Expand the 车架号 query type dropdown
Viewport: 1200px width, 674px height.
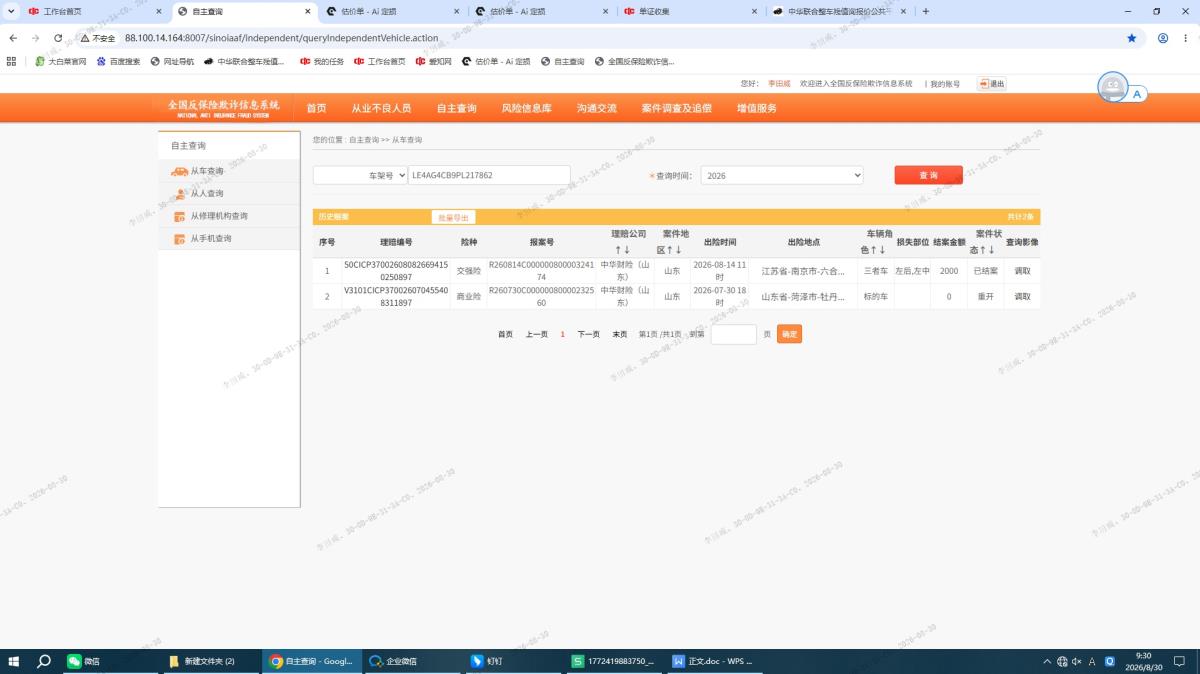tap(360, 175)
